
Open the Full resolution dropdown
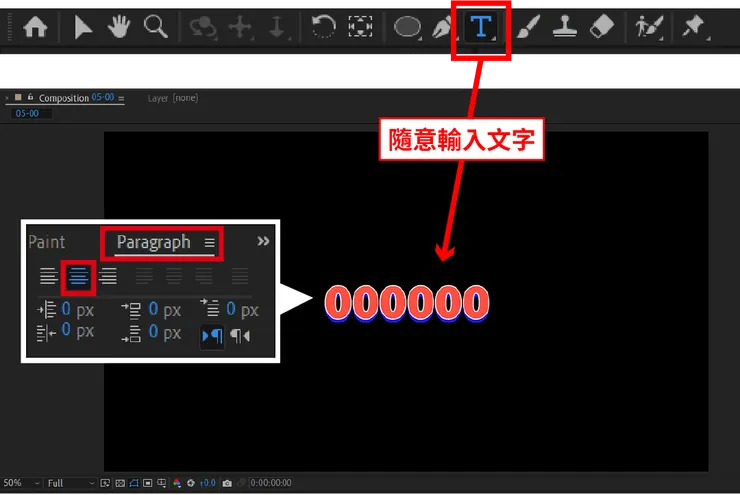[71, 483]
